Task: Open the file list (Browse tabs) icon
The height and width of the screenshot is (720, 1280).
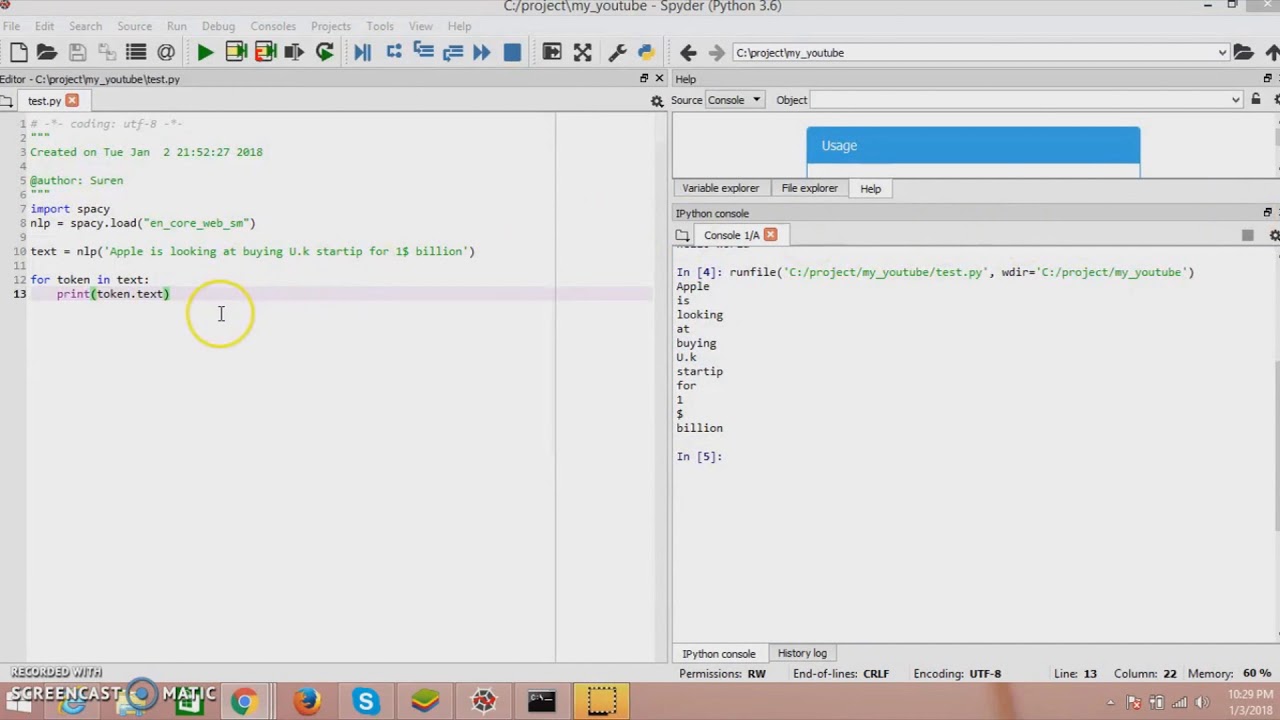Action: (x=136, y=52)
